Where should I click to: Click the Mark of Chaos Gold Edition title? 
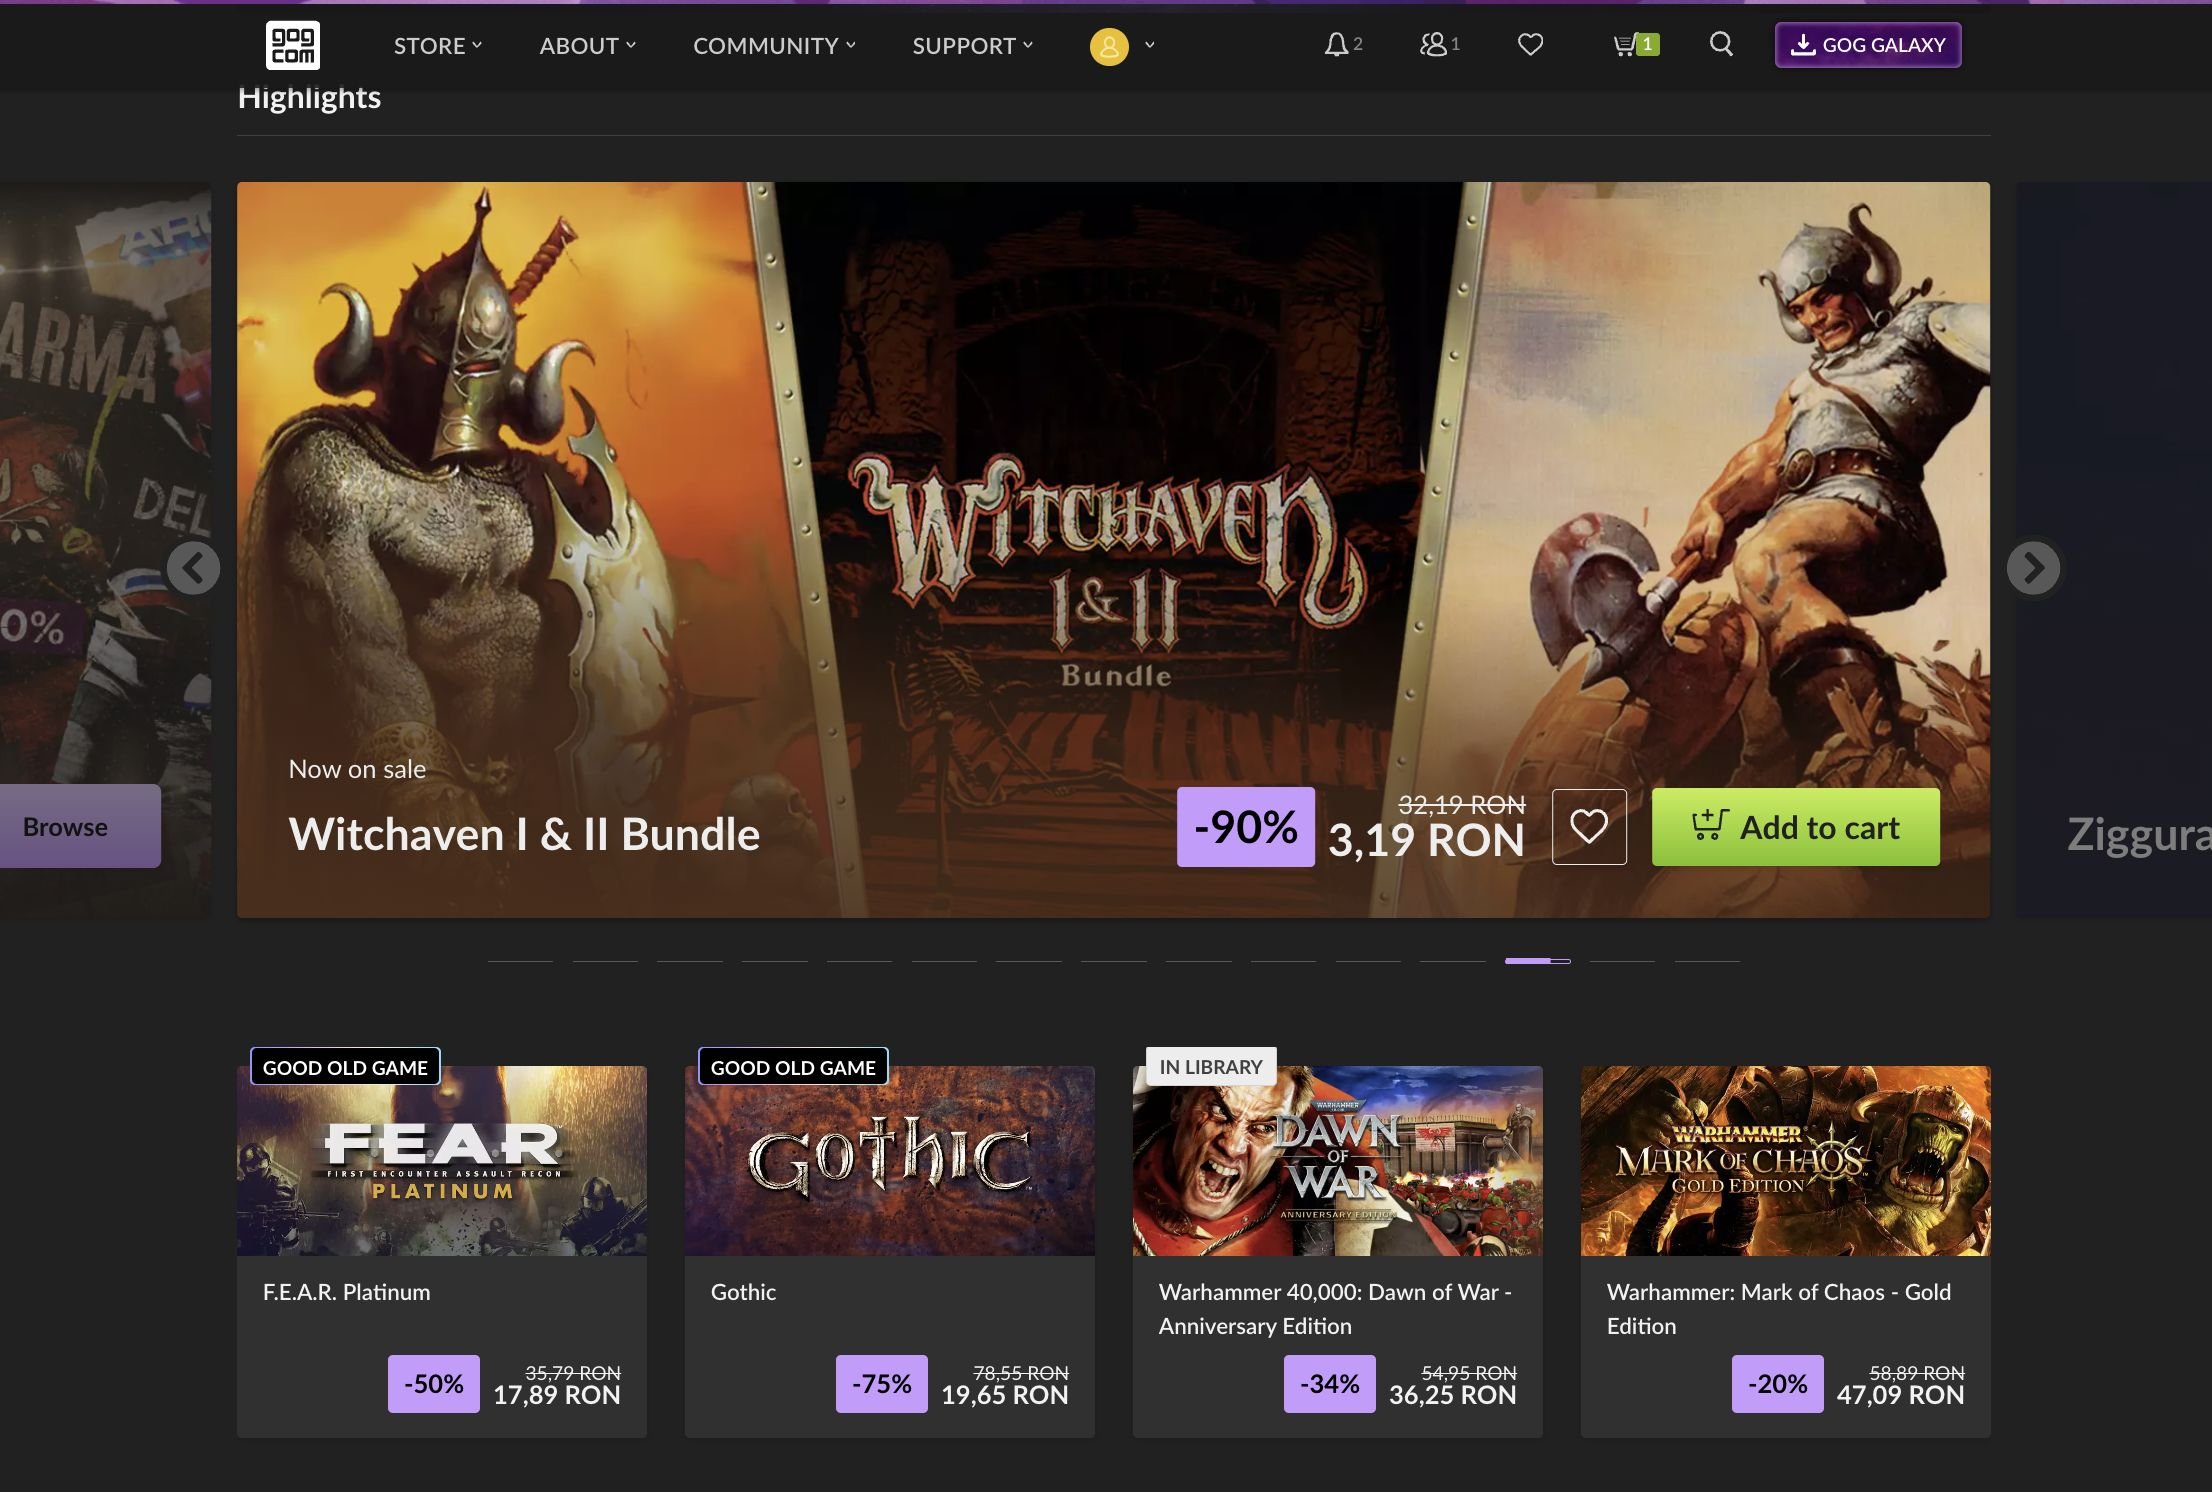[x=1779, y=1309]
